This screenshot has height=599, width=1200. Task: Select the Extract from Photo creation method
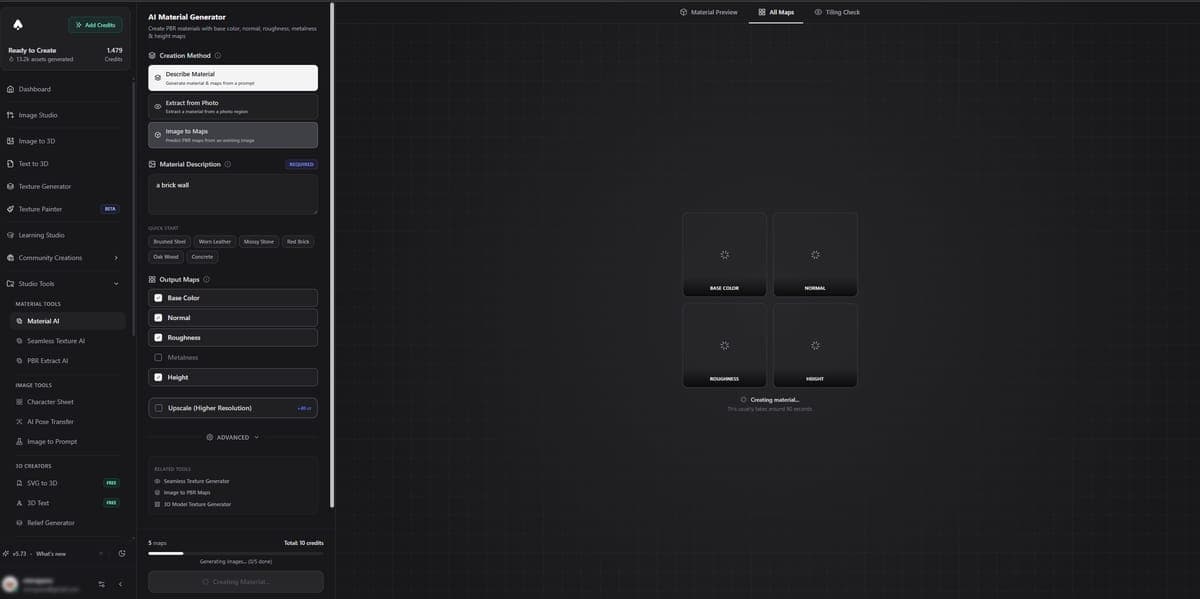(233, 106)
